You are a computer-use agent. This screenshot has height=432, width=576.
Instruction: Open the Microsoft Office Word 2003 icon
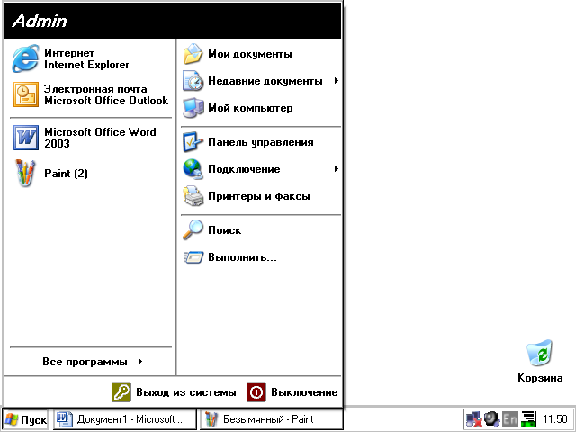point(26,137)
